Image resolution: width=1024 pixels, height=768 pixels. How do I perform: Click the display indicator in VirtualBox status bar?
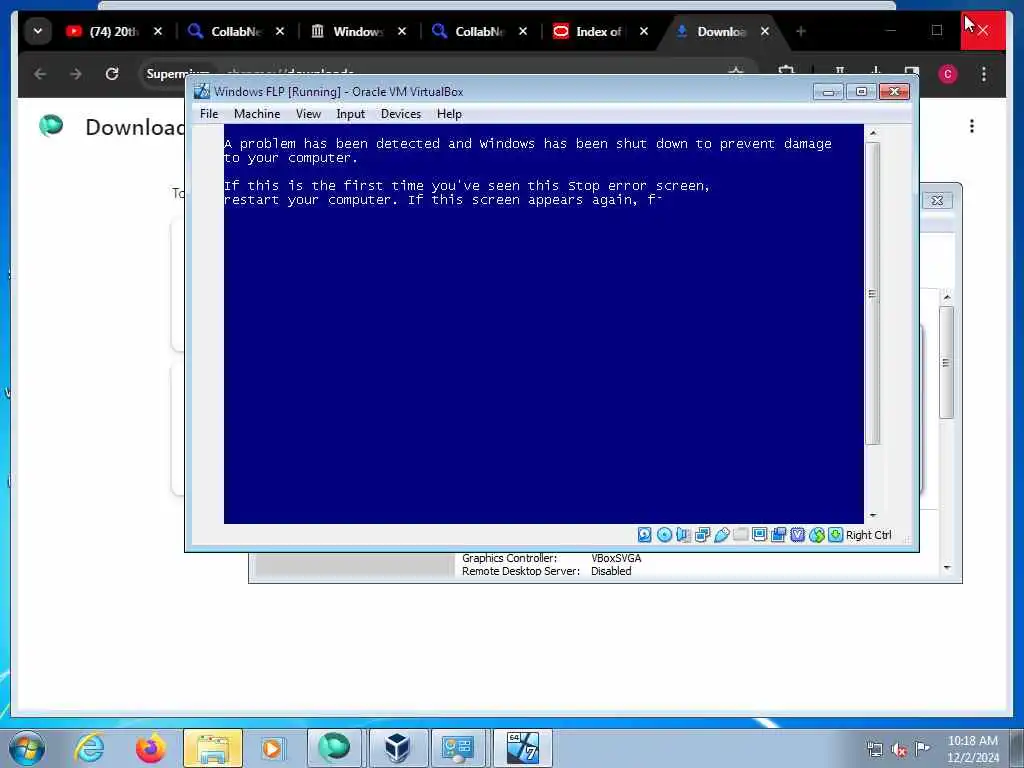point(760,535)
